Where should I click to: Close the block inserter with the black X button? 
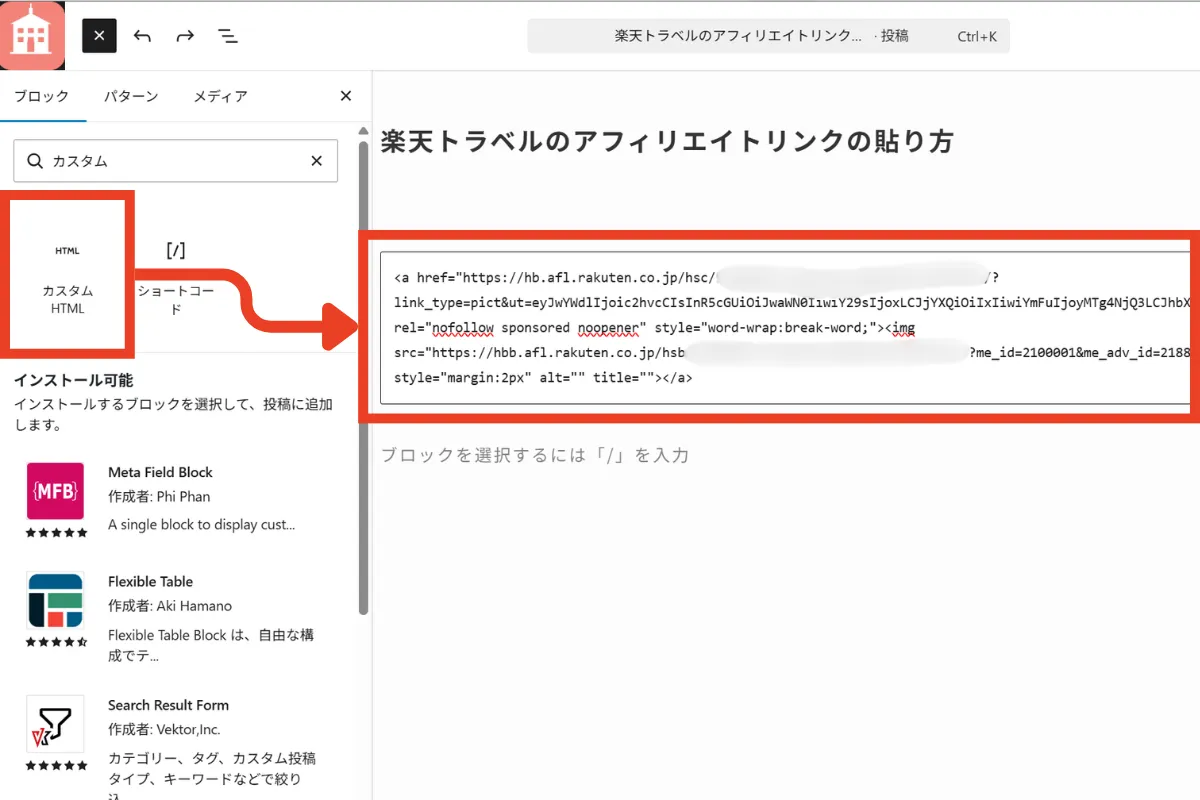(99, 36)
